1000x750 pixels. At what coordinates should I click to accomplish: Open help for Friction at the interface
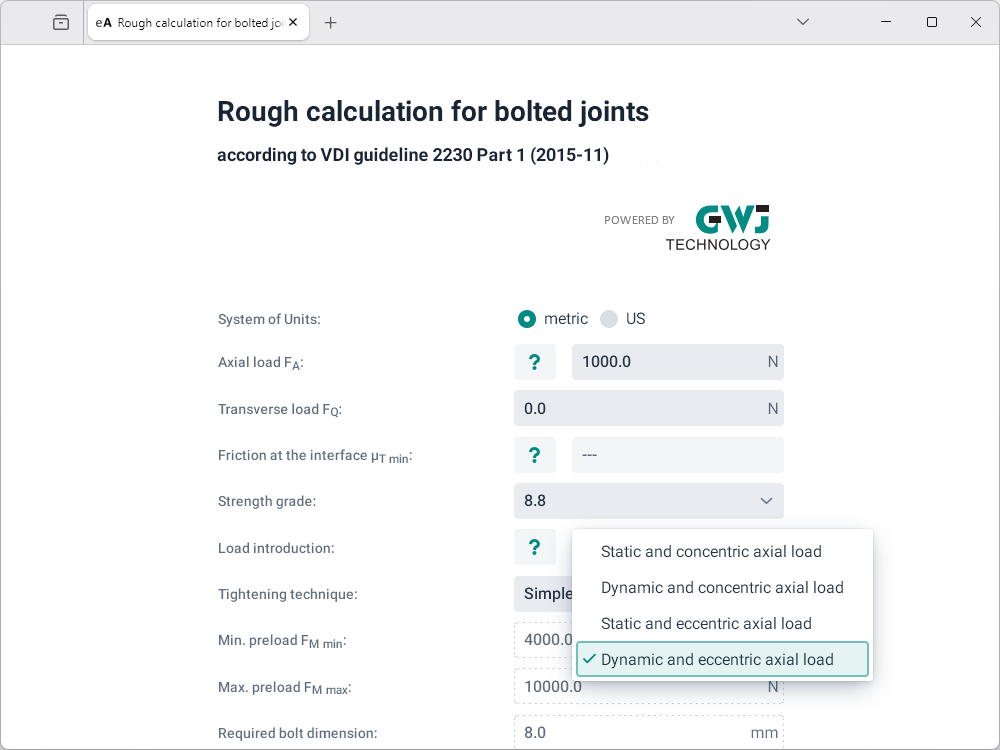pos(534,455)
